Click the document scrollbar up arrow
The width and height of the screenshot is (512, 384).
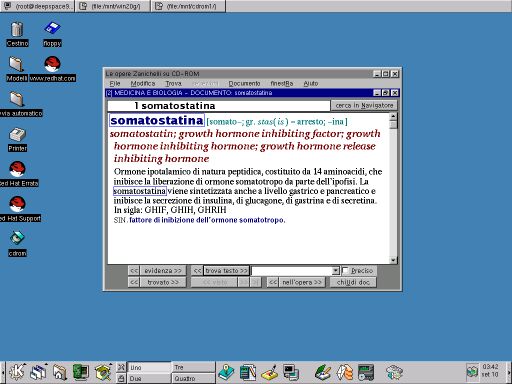tap(393, 117)
